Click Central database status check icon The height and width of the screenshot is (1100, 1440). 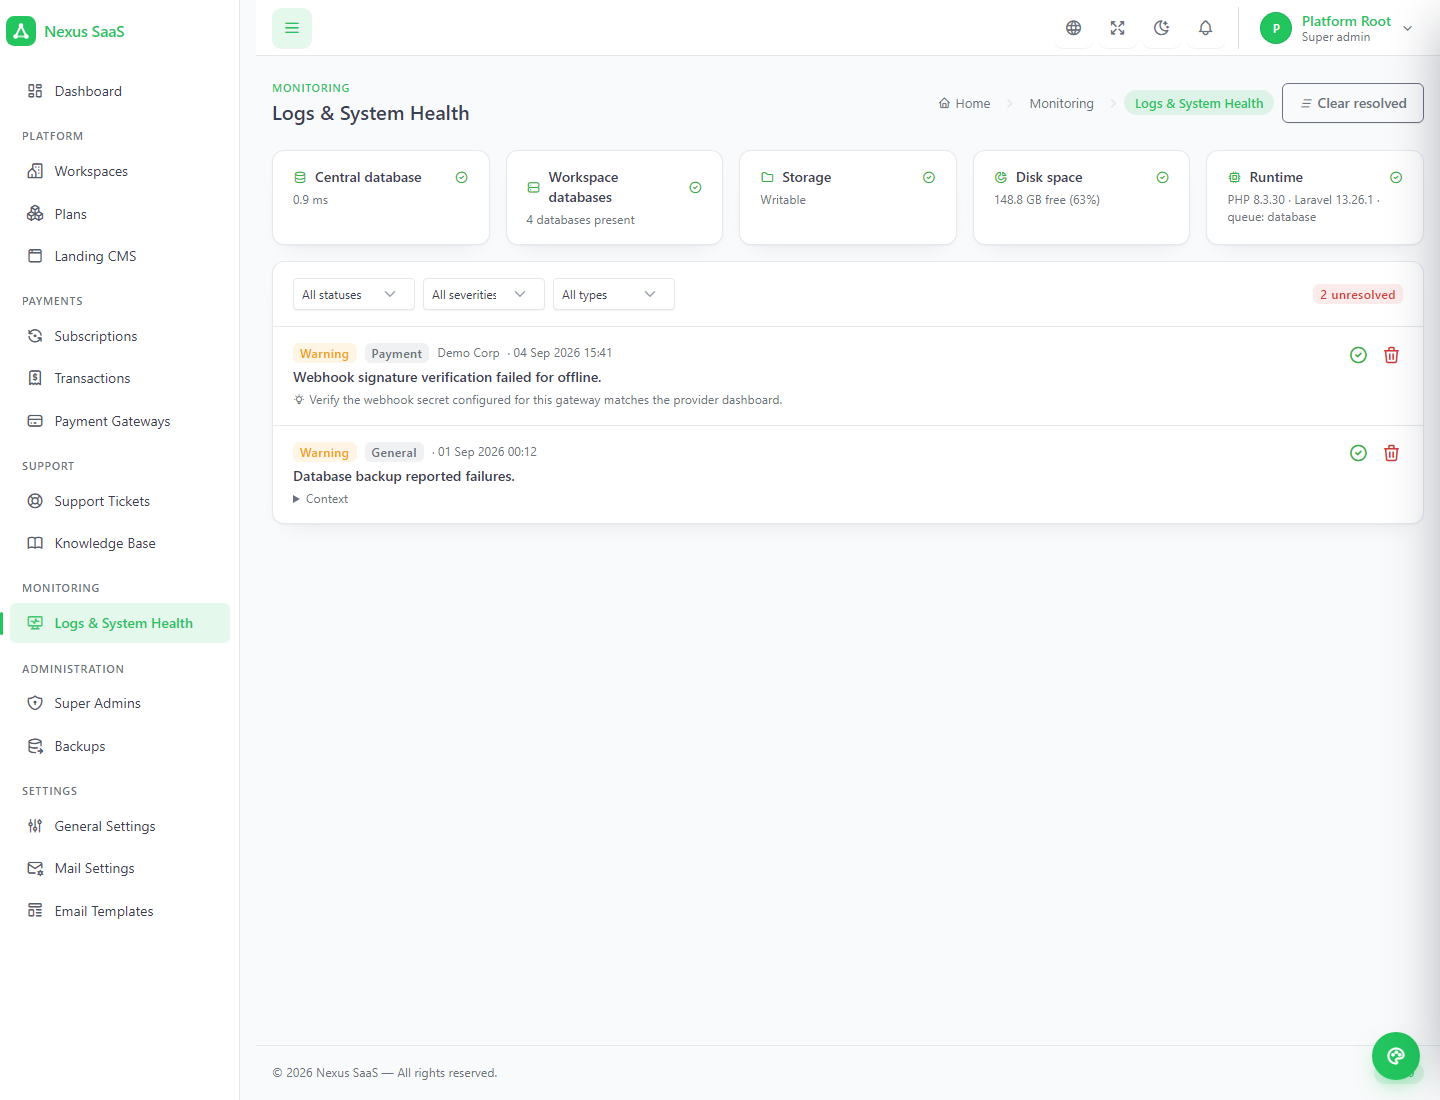click(462, 177)
